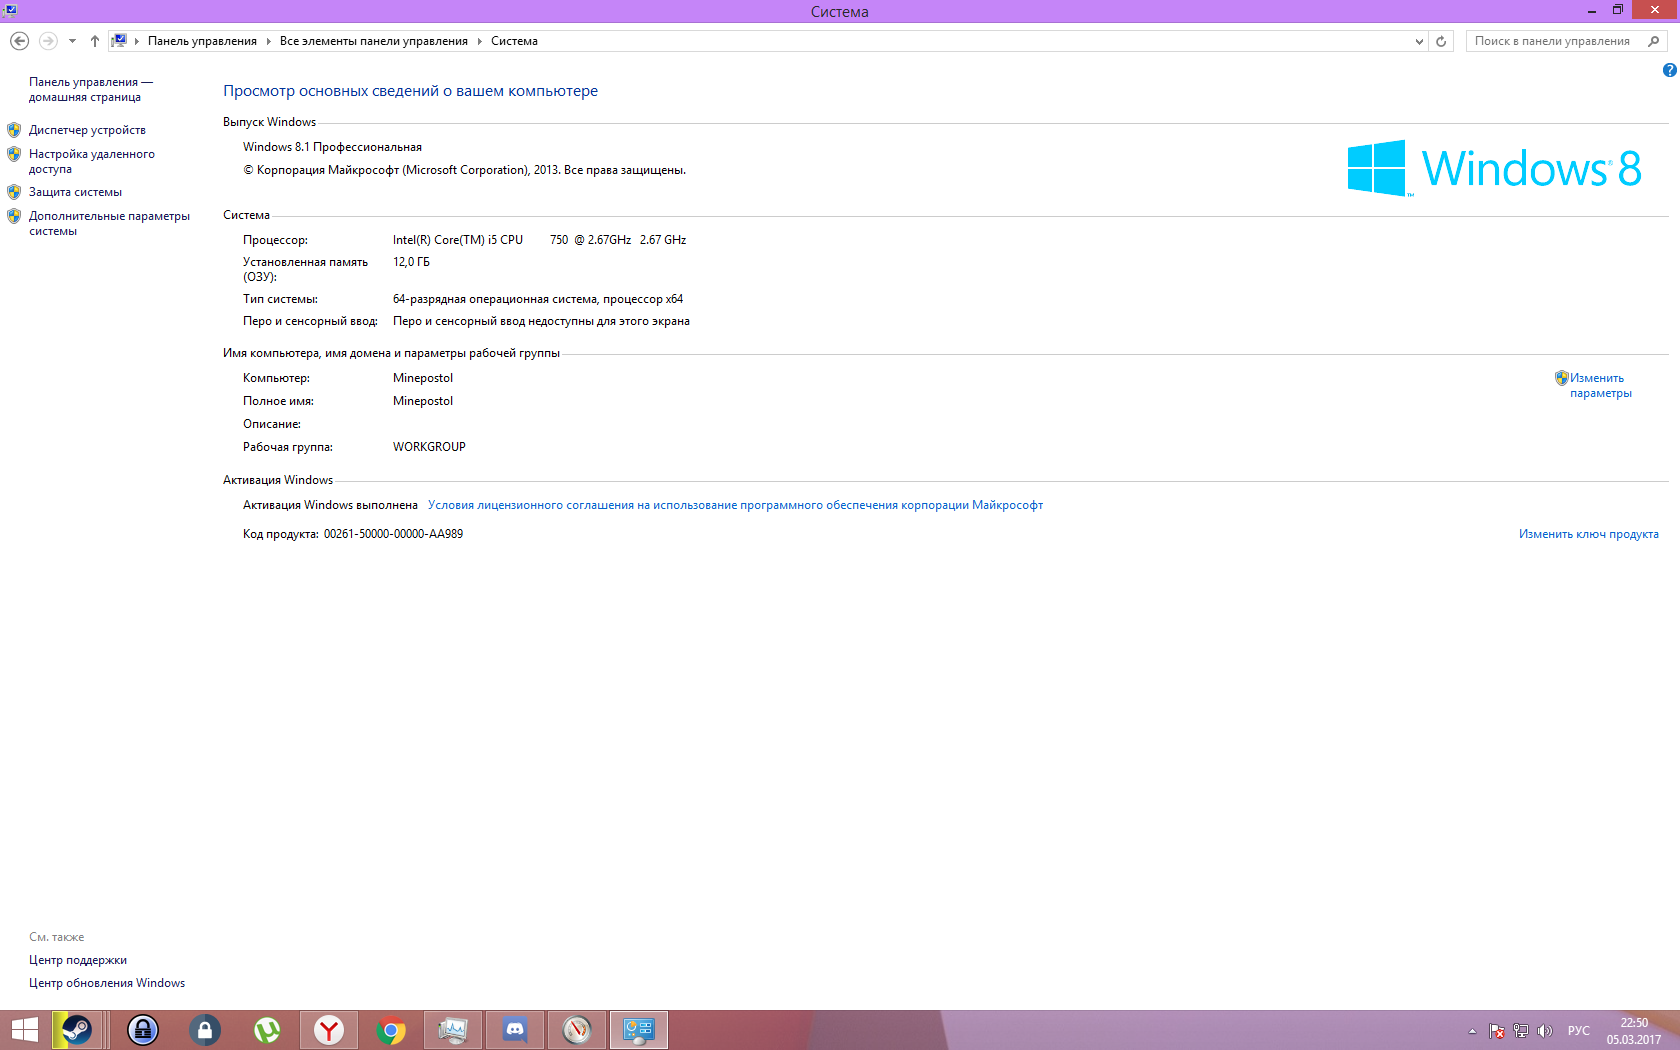Switch input language РУС indicator
The height and width of the screenshot is (1050, 1680).
point(1578,1031)
